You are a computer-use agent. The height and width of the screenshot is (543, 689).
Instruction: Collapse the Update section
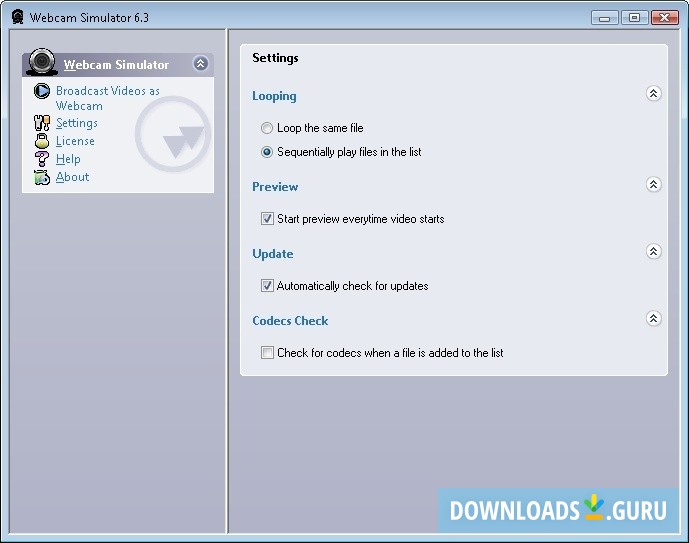coord(653,252)
